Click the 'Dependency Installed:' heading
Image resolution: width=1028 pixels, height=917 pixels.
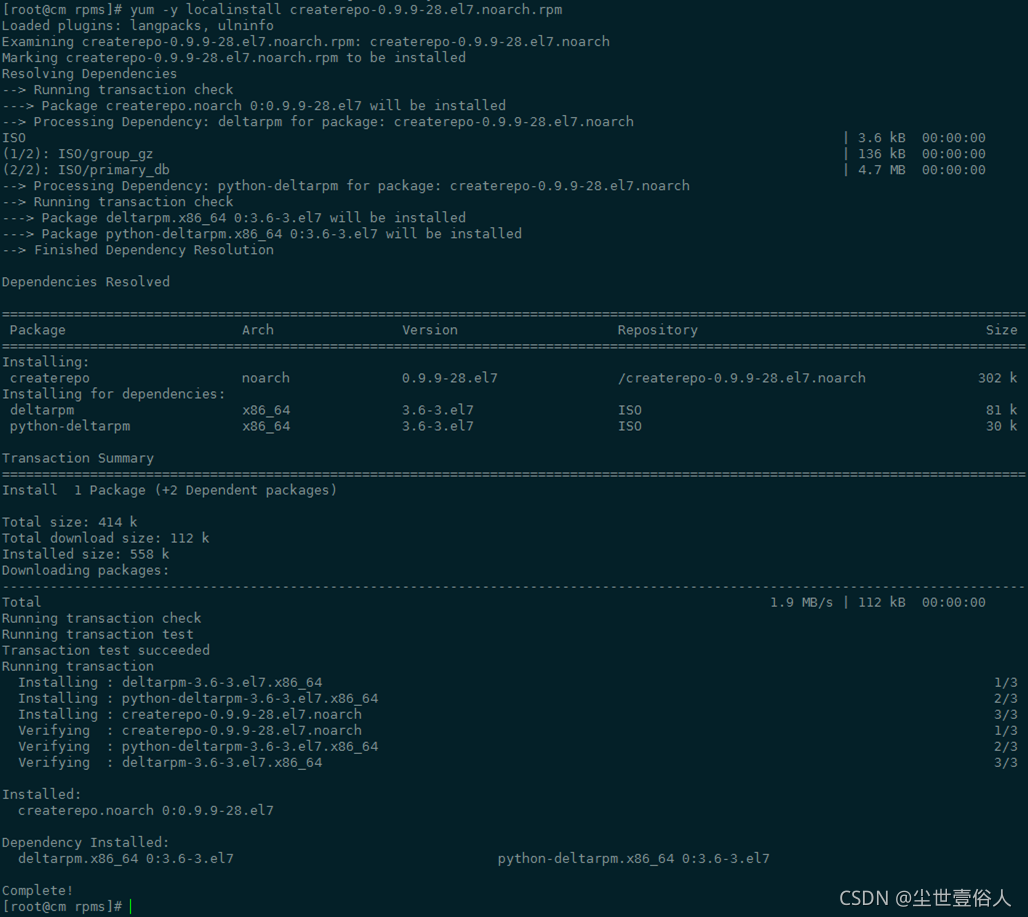85,842
